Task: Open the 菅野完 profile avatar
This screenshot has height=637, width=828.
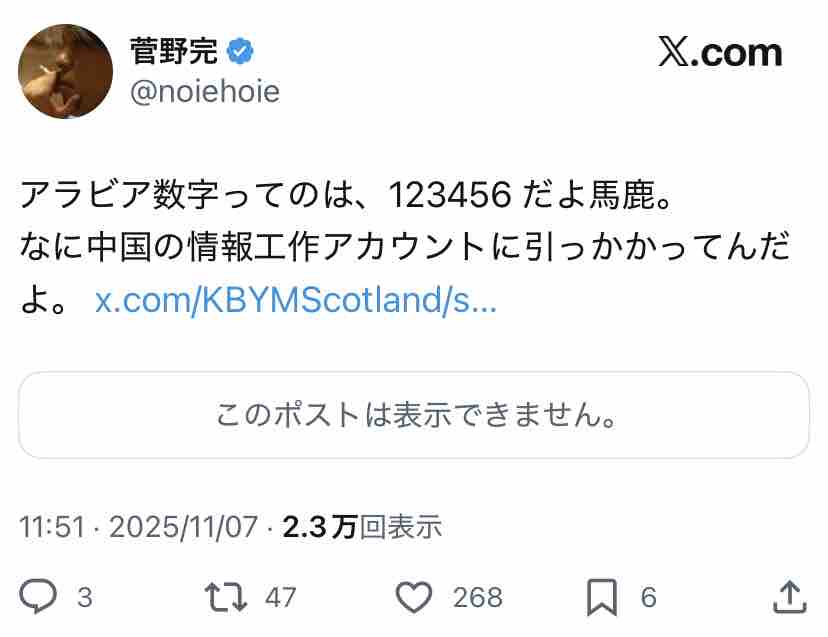Action: click(x=65, y=71)
